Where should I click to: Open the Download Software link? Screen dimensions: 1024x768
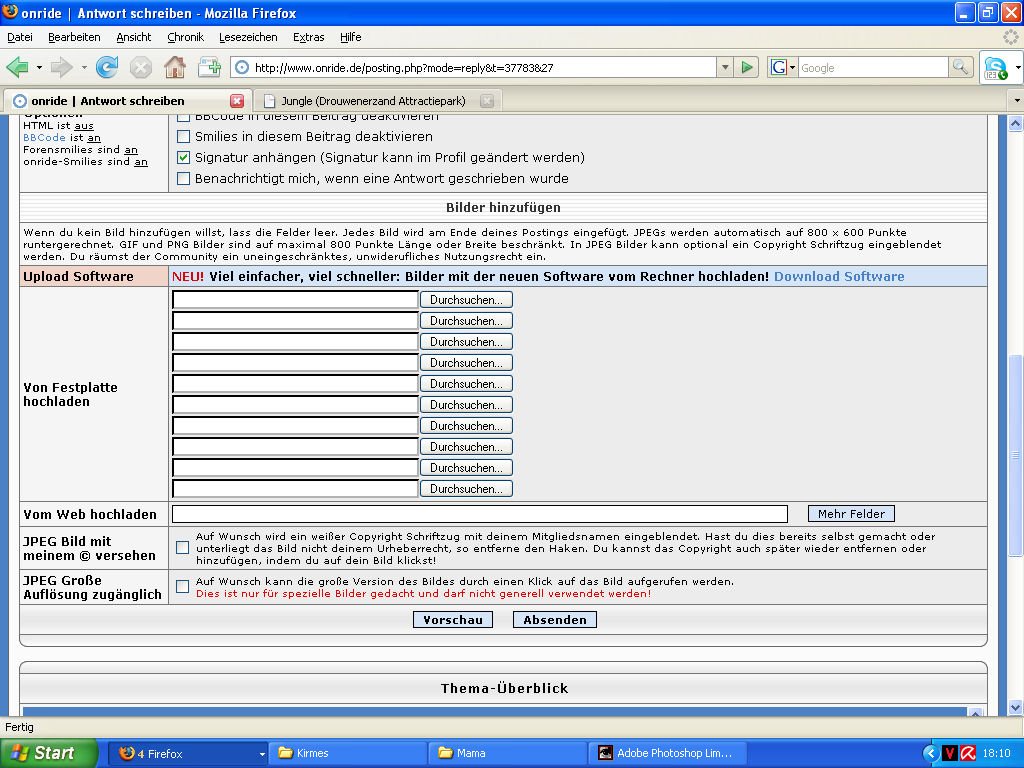point(839,276)
